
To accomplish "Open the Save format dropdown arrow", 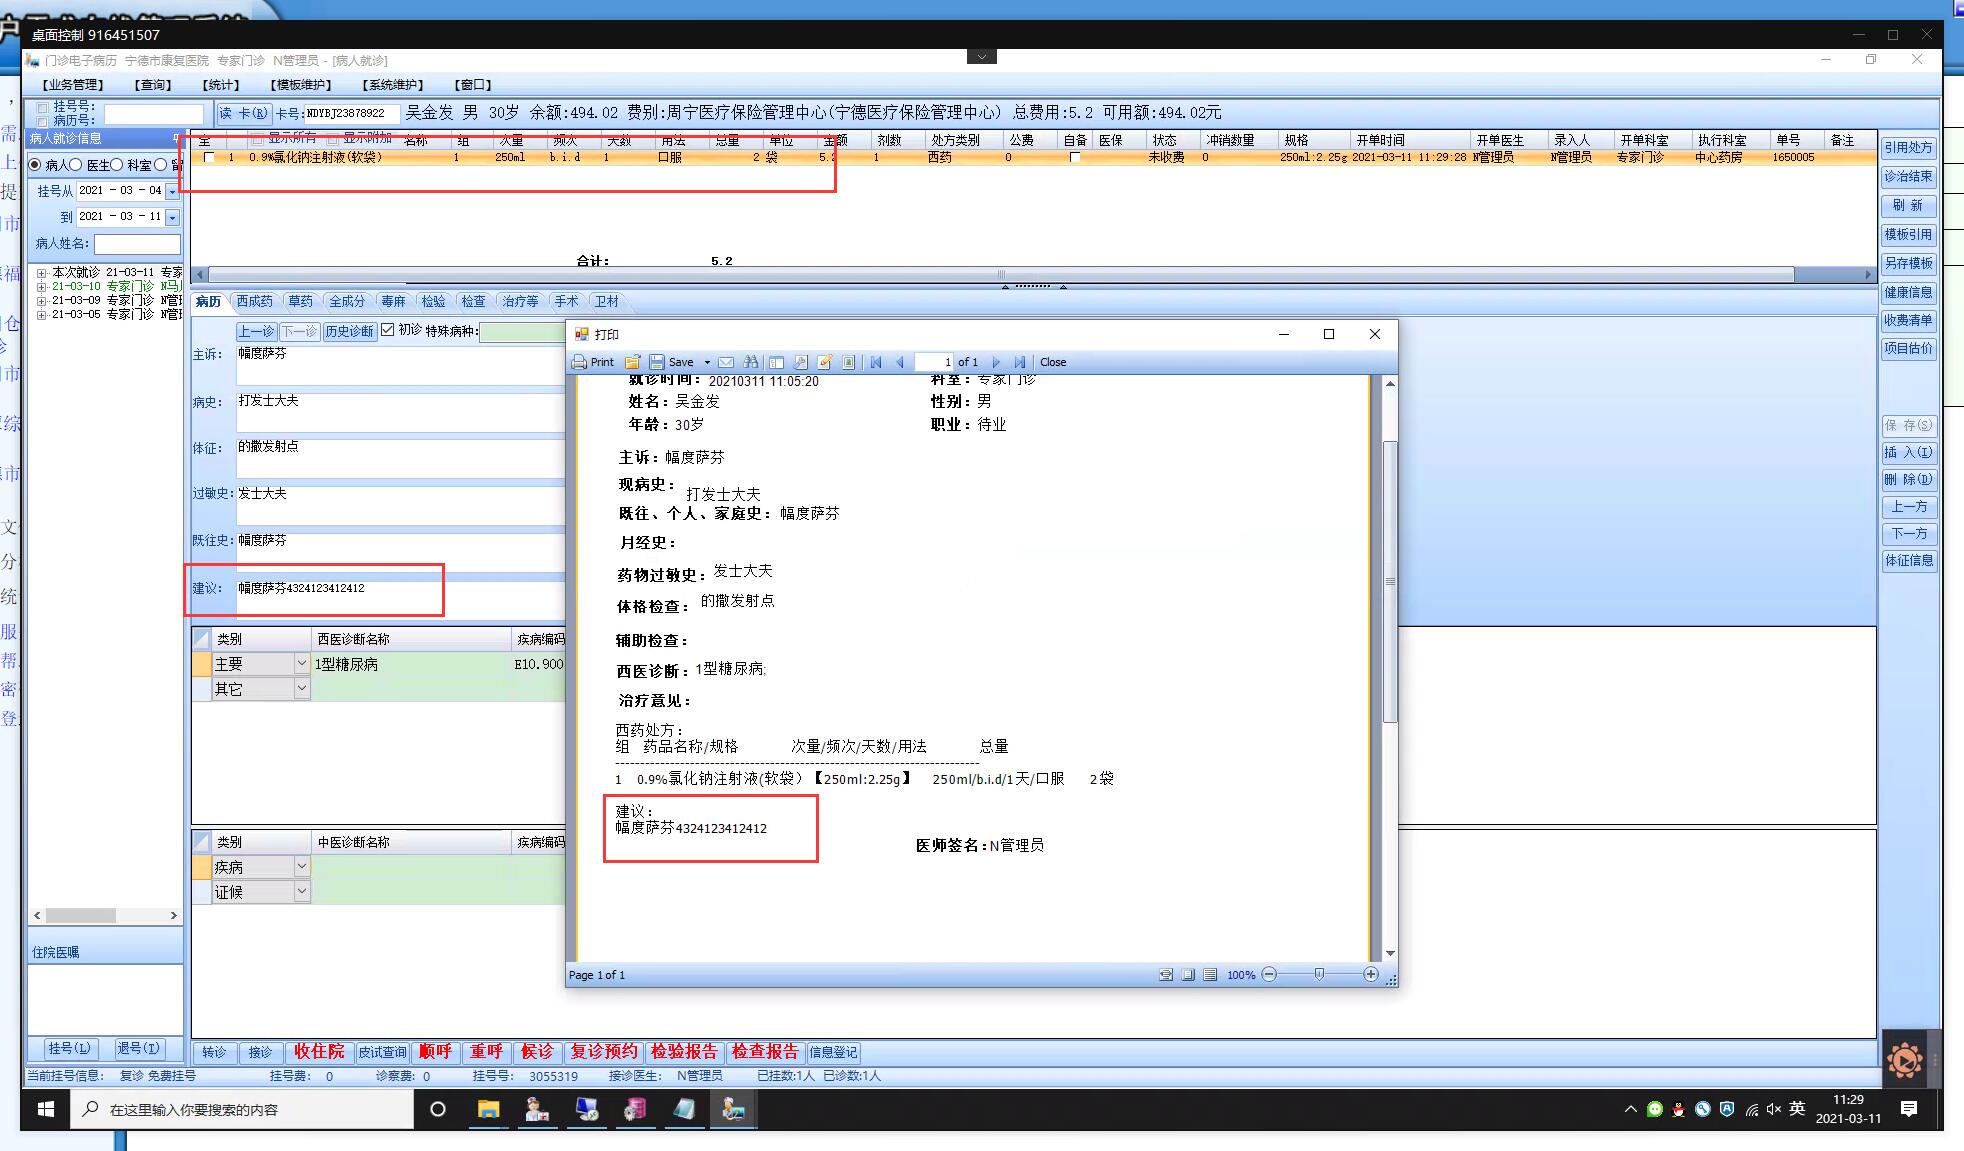I will 707,362.
